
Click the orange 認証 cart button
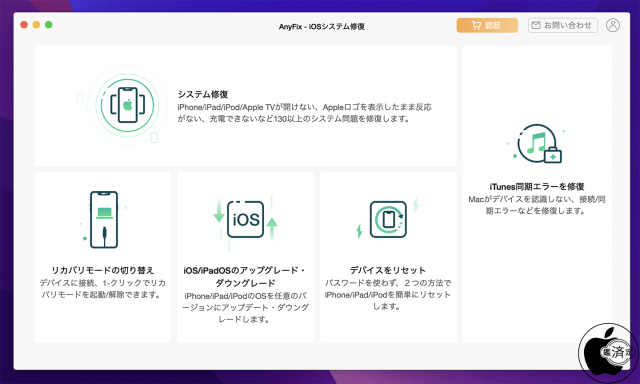pos(487,25)
